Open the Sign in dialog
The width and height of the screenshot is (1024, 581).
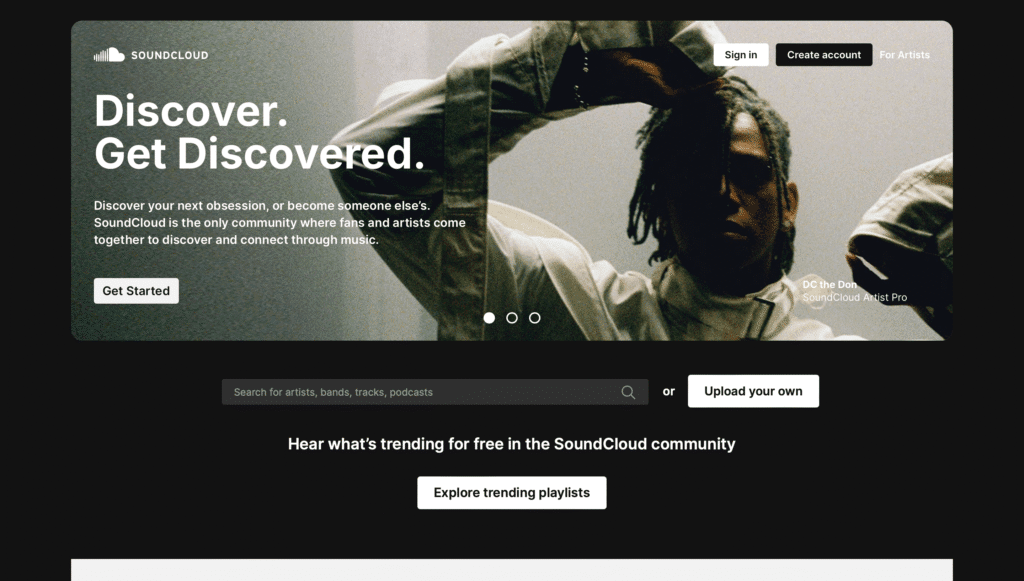pos(741,55)
